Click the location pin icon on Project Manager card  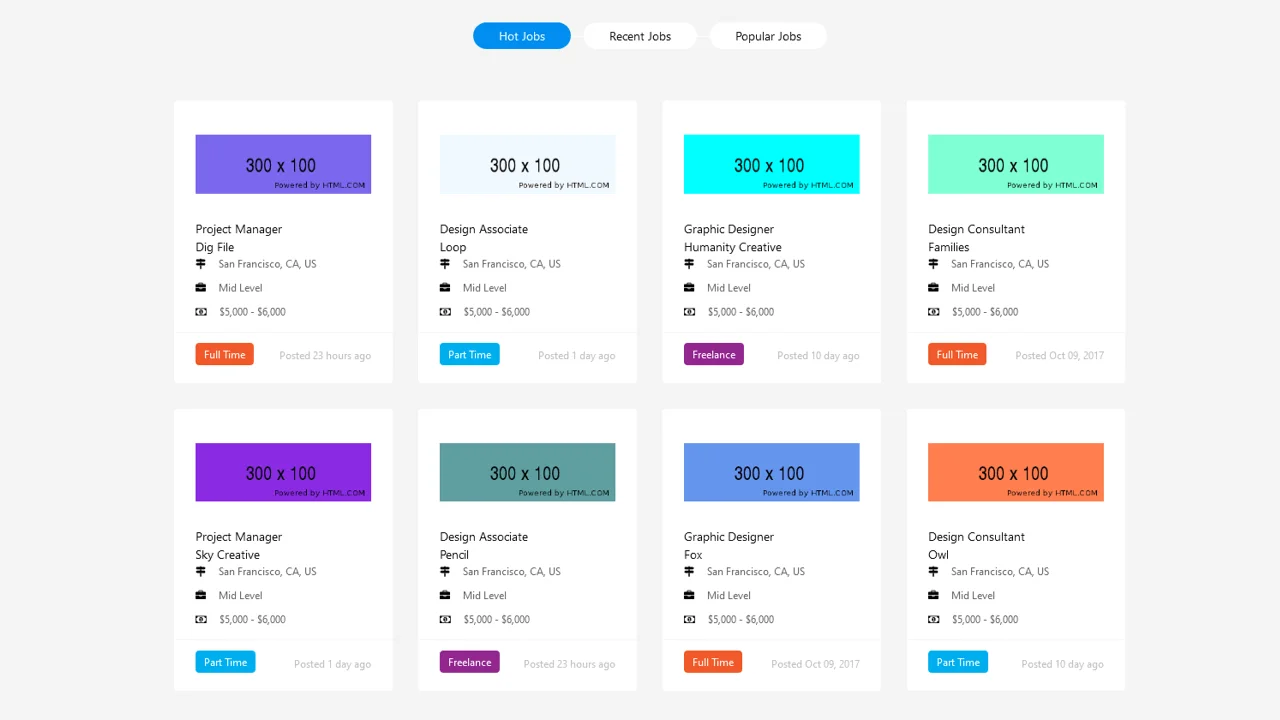coord(200,264)
